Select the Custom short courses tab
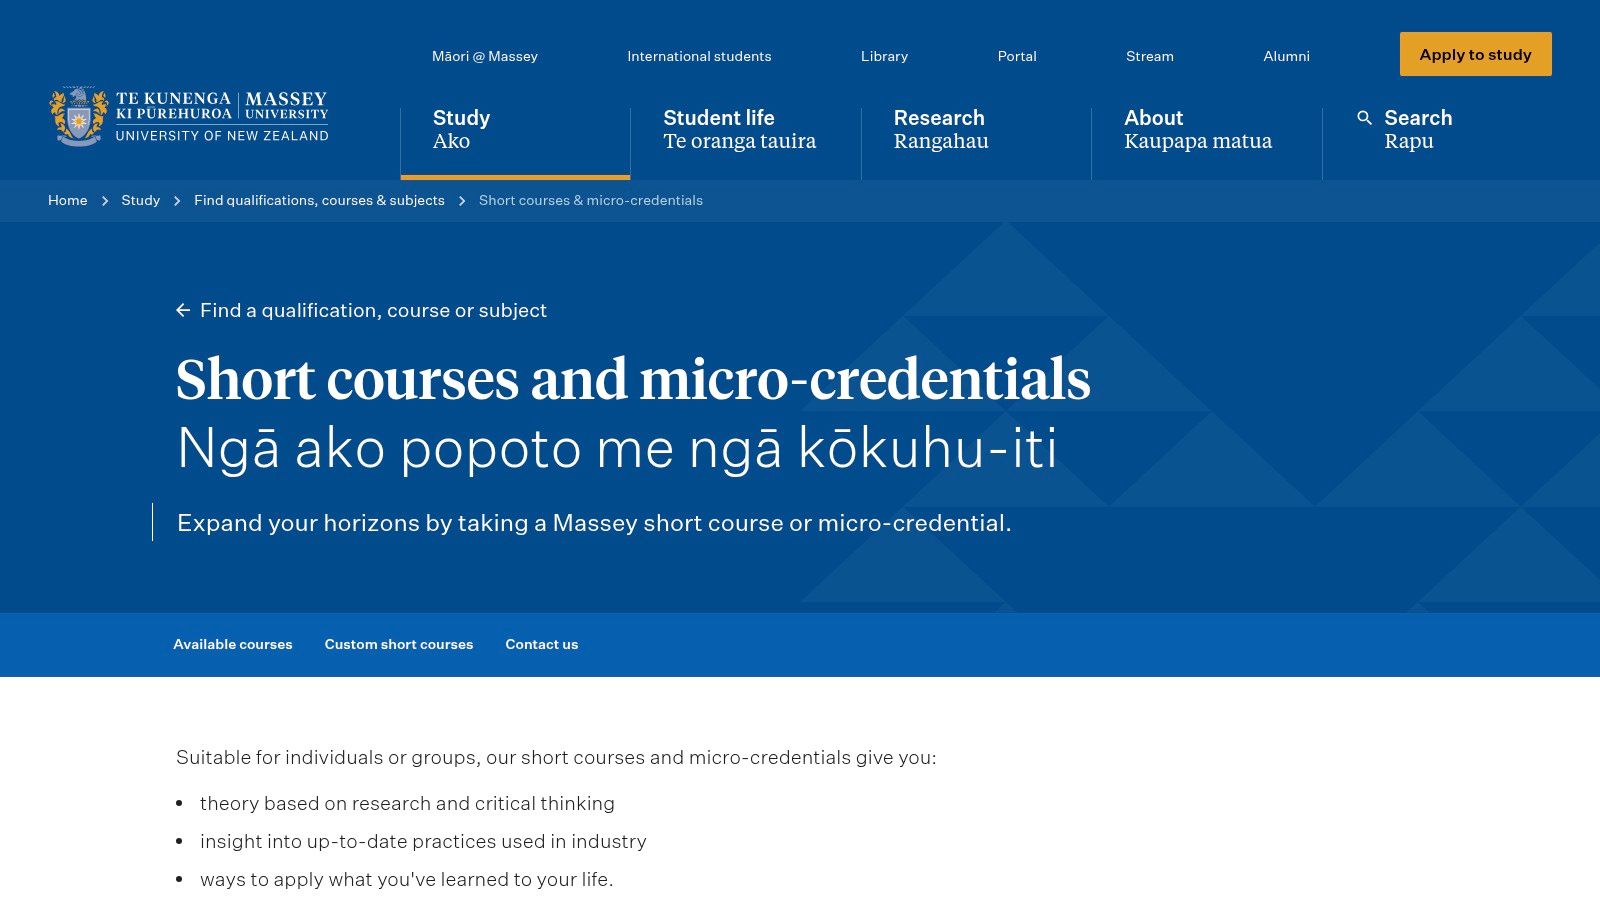The image size is (1600, 900). click(x=398, y=645)
